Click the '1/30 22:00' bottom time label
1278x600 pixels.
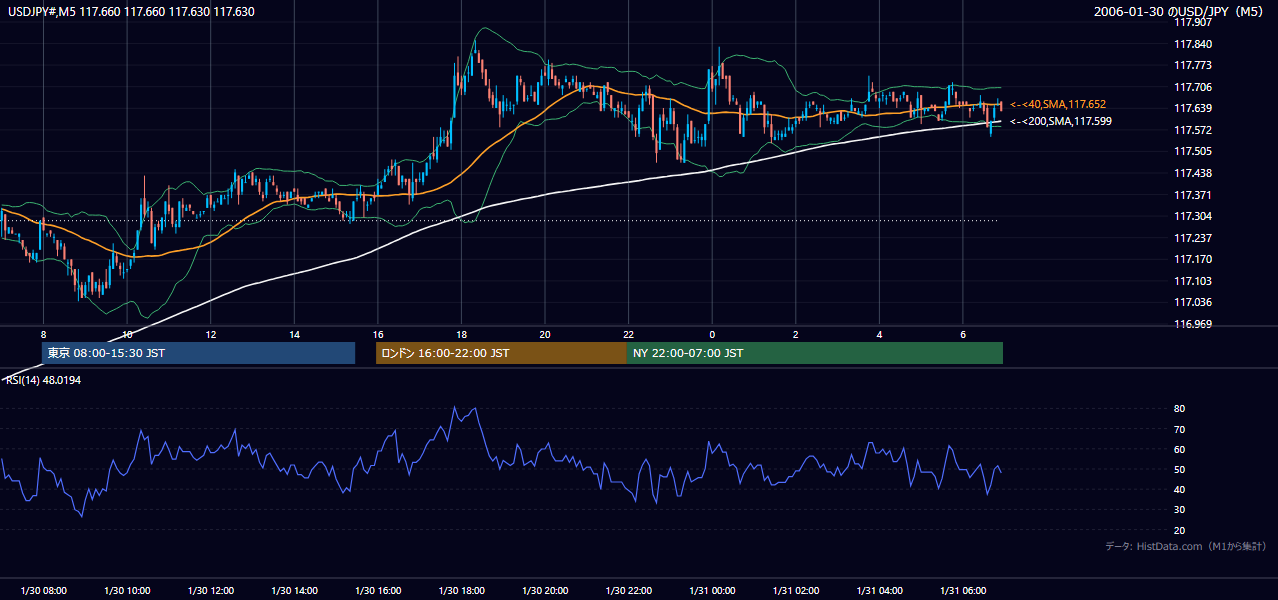628,591
